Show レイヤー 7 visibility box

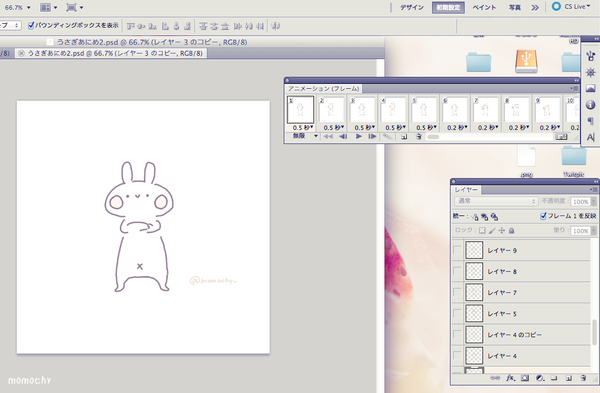(457, 292)
